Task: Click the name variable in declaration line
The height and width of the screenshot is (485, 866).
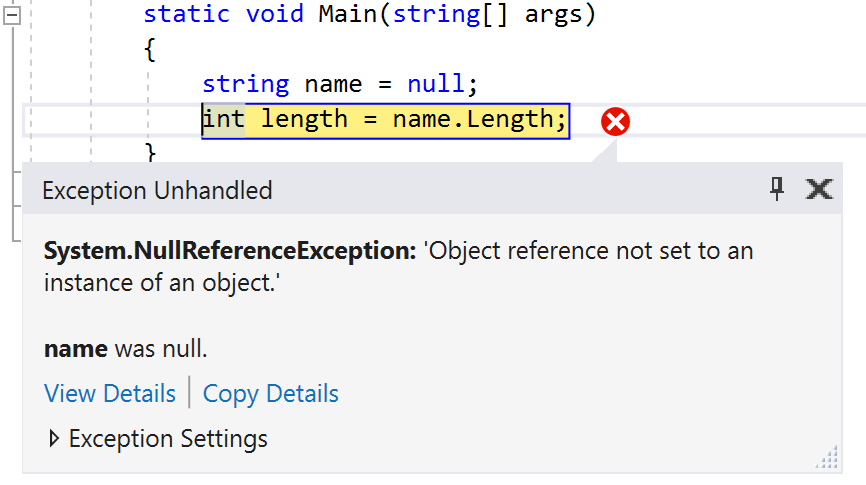Action: (x=334, y=85)
